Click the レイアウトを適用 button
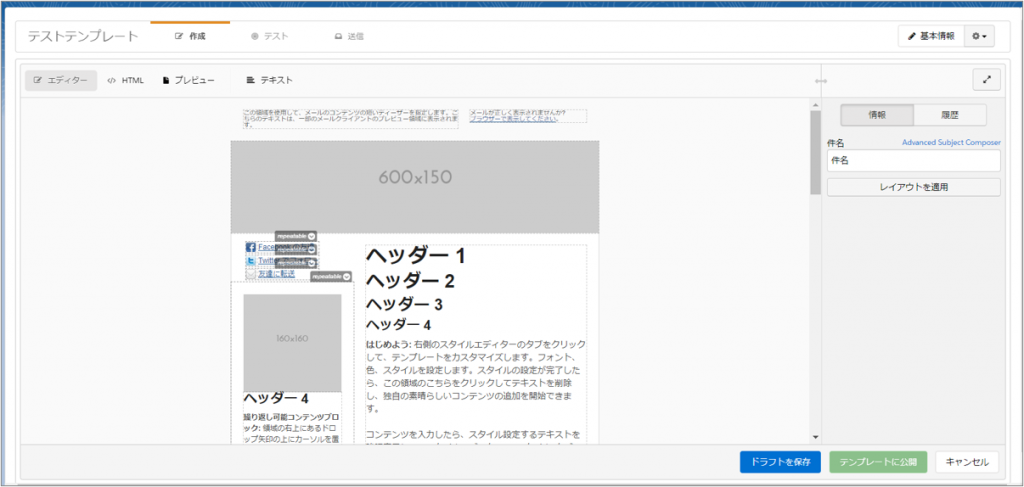The width and height of the screenshot is (1024, 487). coord(913,187)
